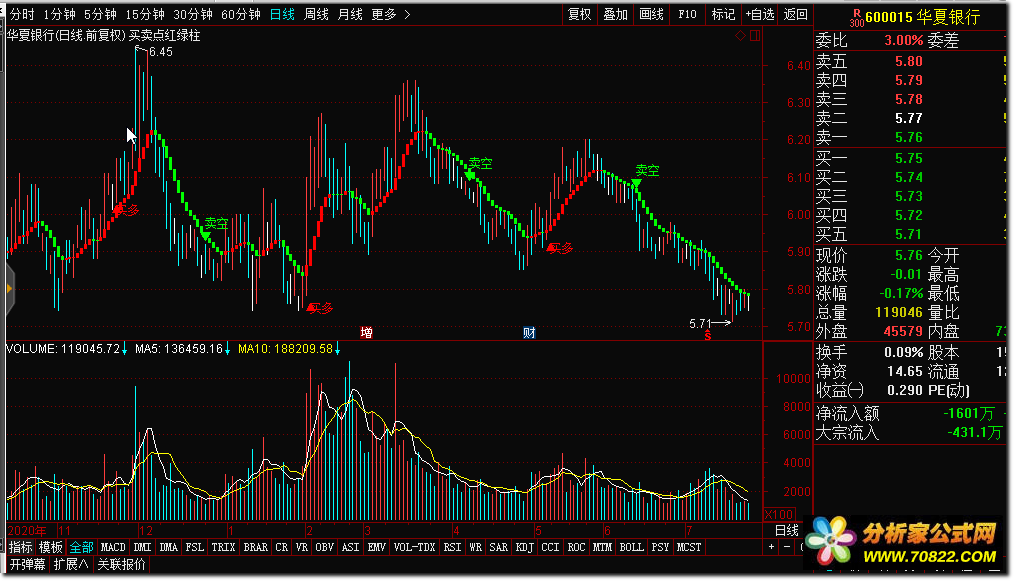Select the 1分钟 timeframe
The width and height of the screenshot is (1015, 581).
coord(60,14)
